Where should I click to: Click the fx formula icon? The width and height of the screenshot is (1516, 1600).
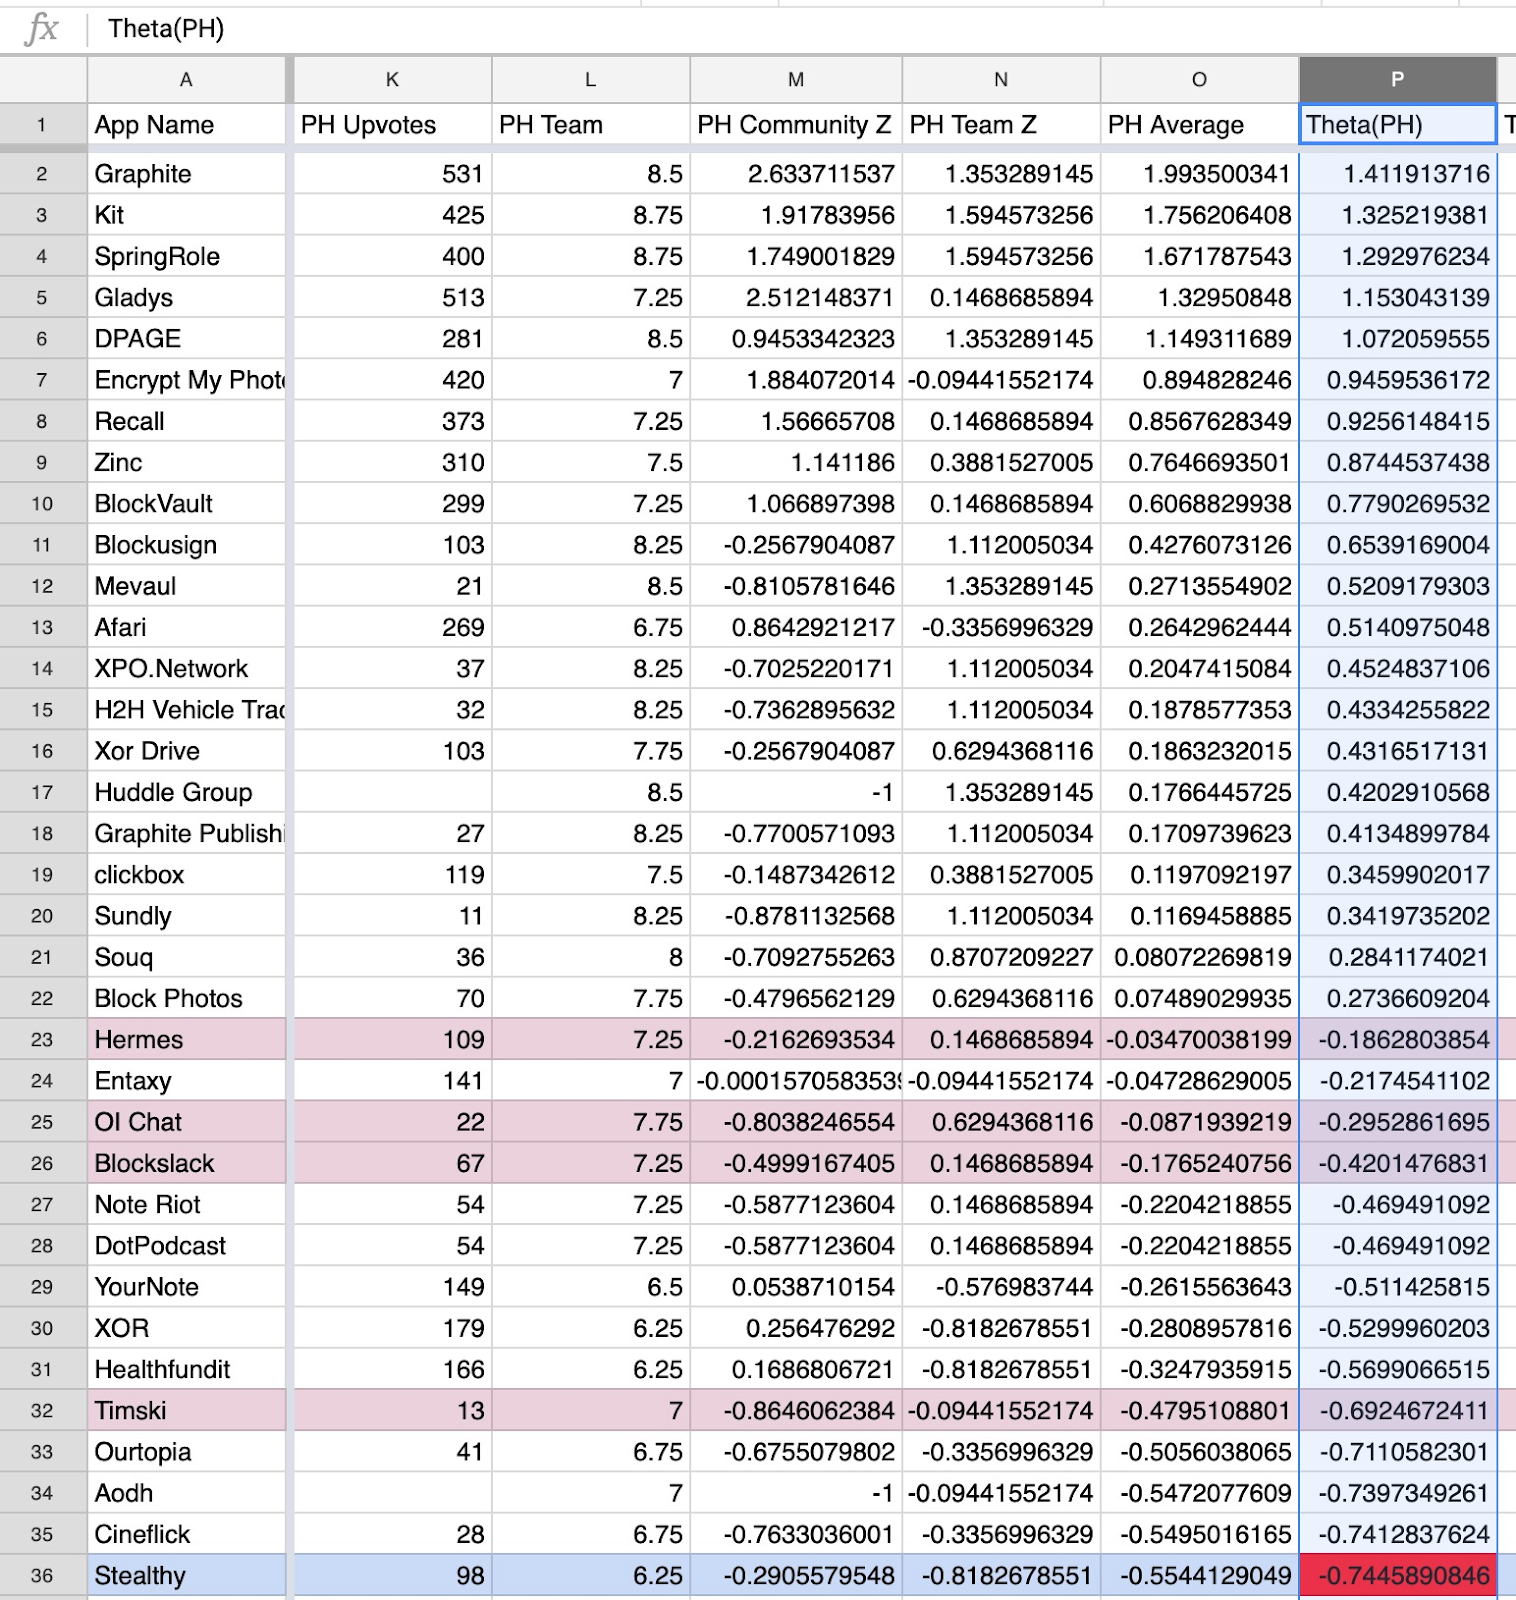point(41,28)
